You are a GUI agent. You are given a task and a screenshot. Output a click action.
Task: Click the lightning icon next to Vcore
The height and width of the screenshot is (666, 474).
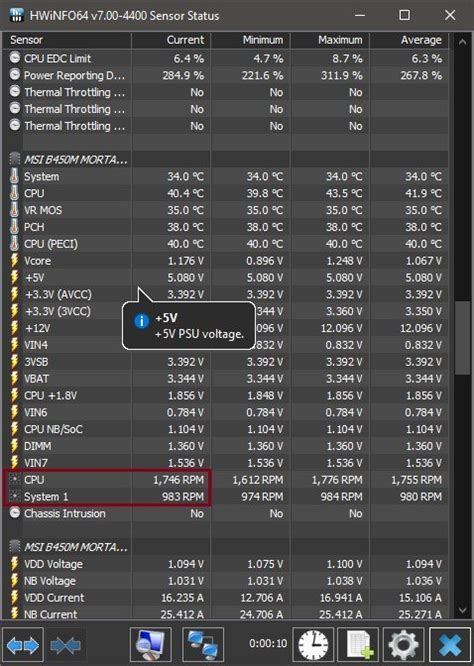point(14,260)
